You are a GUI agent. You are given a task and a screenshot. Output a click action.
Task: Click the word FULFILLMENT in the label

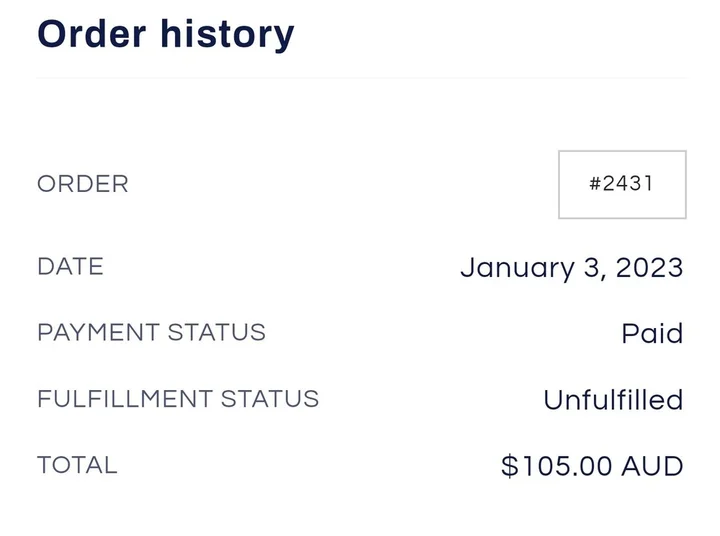click(x=125, y=399)
